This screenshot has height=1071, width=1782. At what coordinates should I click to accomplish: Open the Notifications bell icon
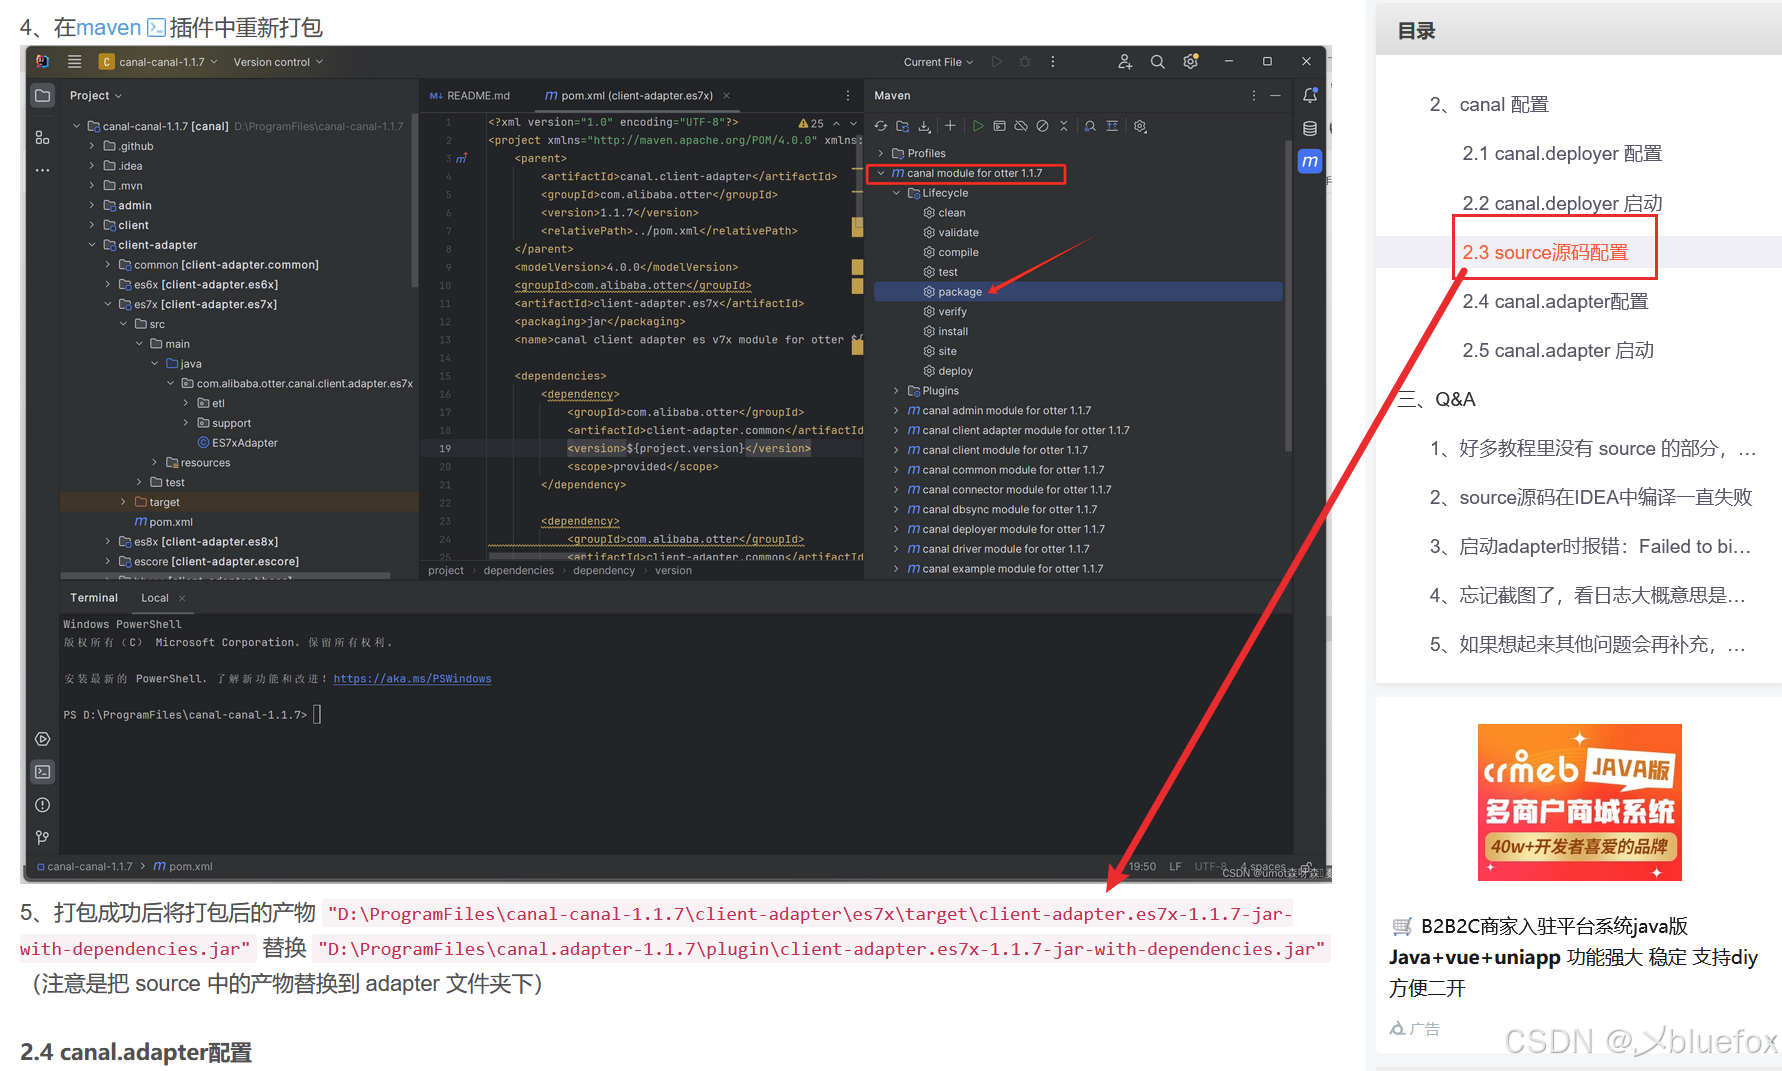click(x=1310, y=96)
